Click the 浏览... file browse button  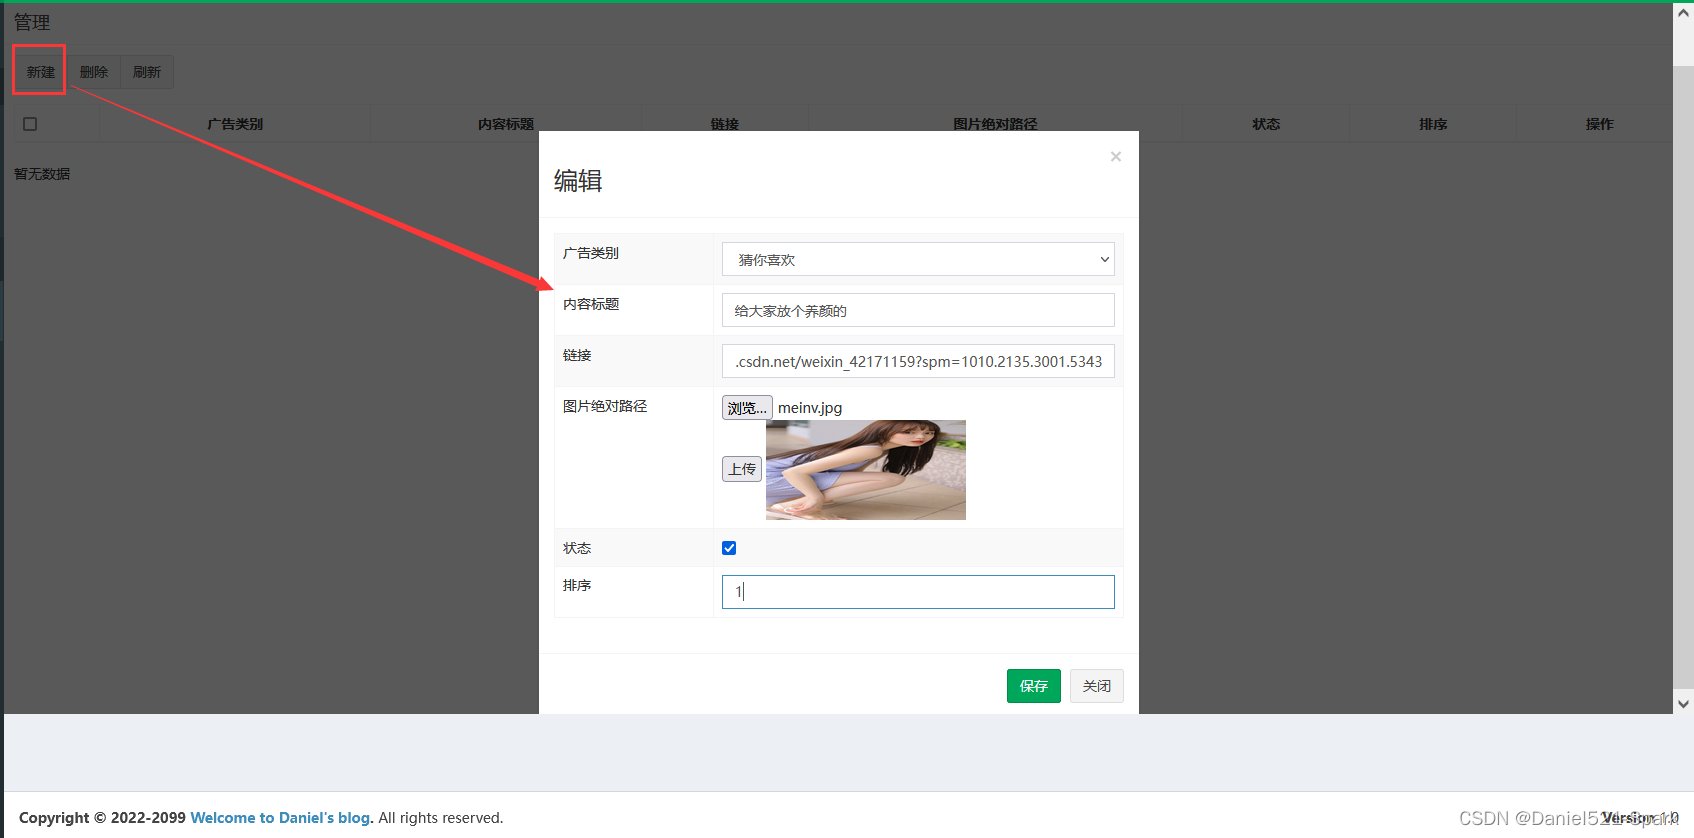747,408
